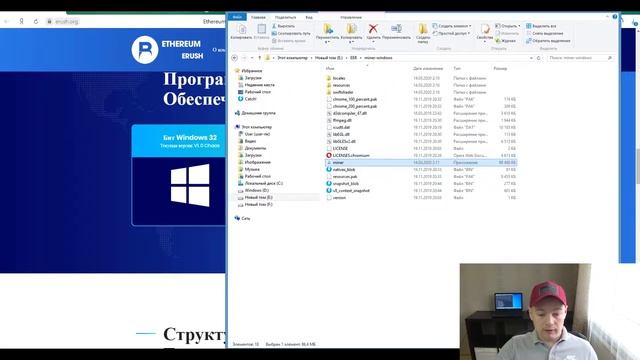Click the refresh button beside address bar
The image size is (640, 360).
pyautogui.click(x=538, y=58)
